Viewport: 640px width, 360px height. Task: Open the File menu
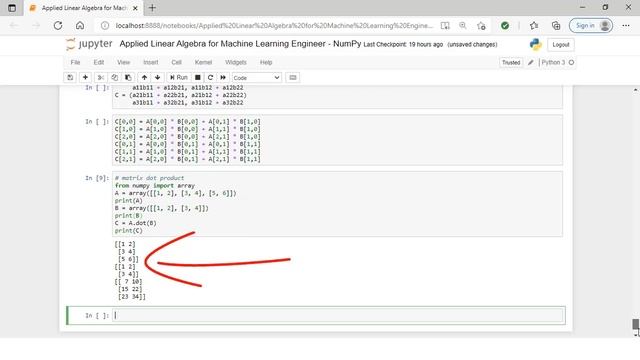(75, 62)
